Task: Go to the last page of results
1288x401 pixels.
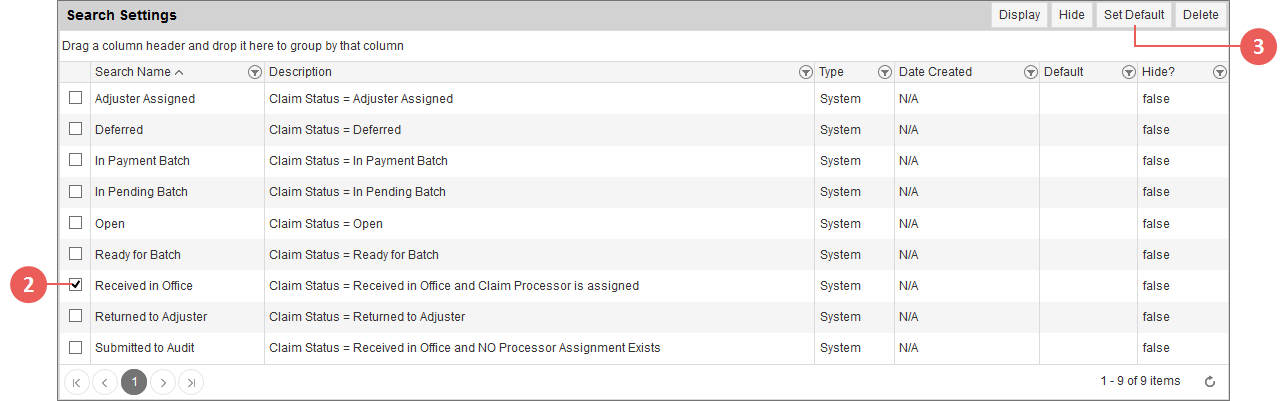Action: [x=190, y=381]
